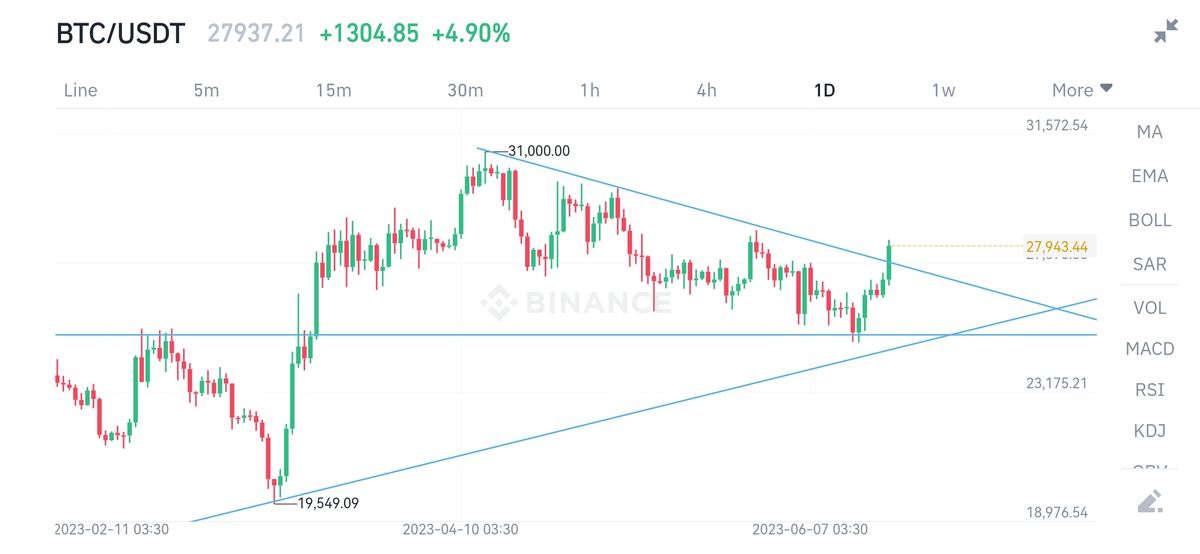
Task: Switch to the 4h timeframe
Action: tap(707, 90)
